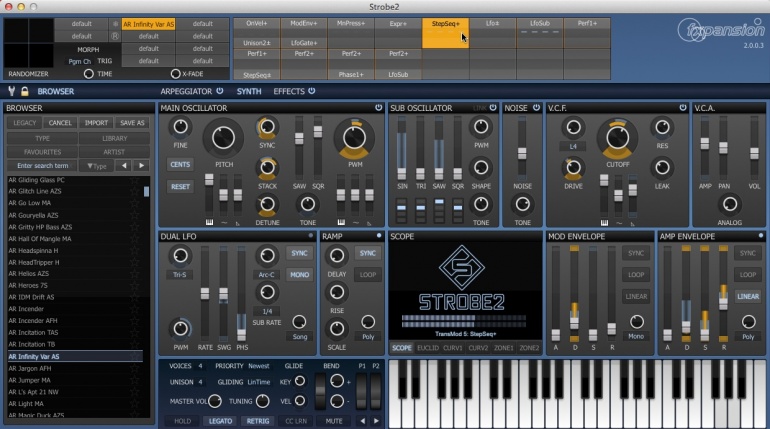Image resolution: width=770 pixels, height=429 pixels.
Task: Click the lock icon beside BROWSER
Action: click(x=24, y=91)
